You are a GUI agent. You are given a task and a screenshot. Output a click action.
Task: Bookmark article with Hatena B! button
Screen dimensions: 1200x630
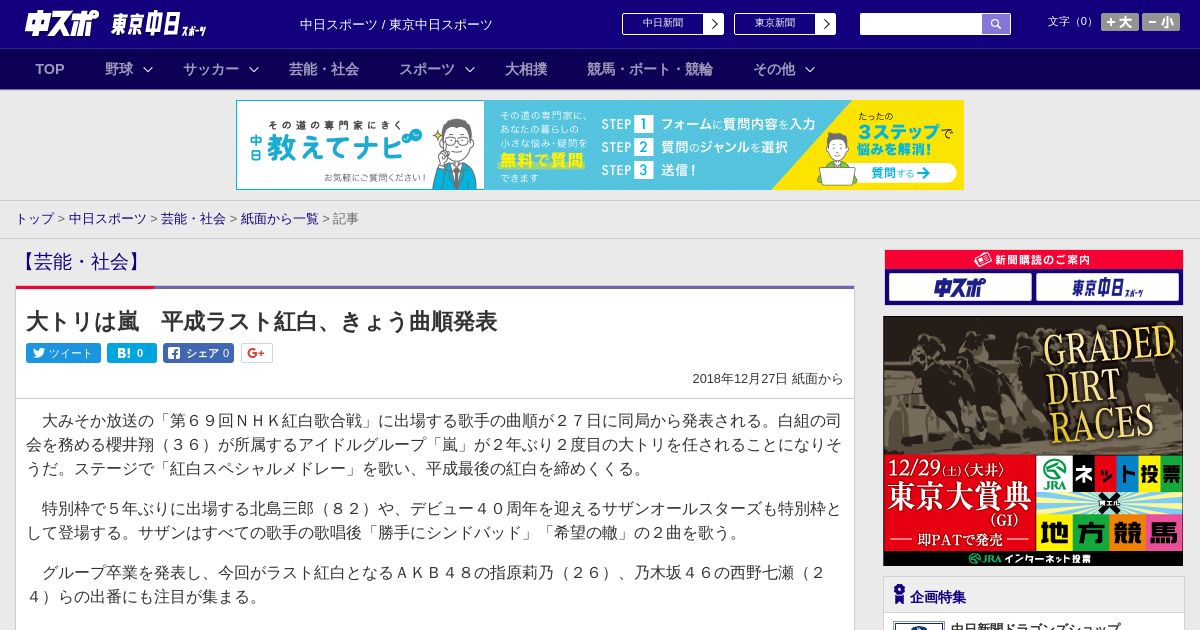(132, 353)
